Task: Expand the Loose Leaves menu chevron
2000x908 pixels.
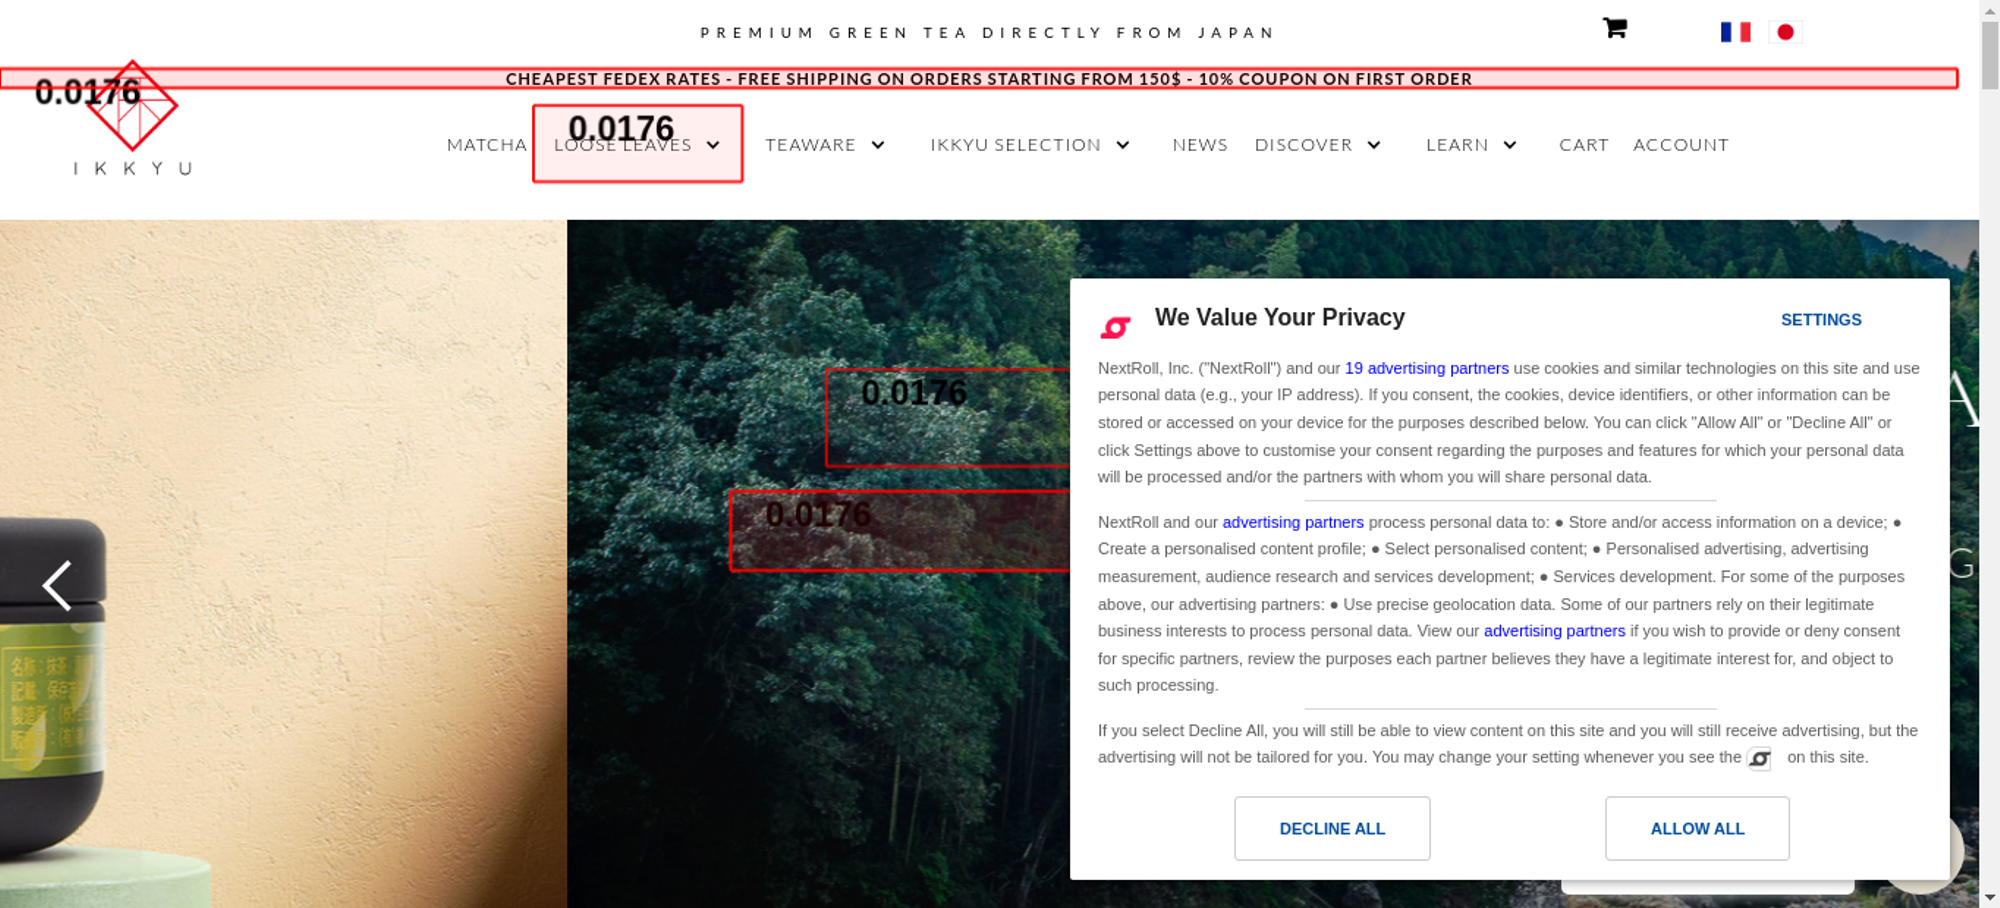Action: [713, 145]
